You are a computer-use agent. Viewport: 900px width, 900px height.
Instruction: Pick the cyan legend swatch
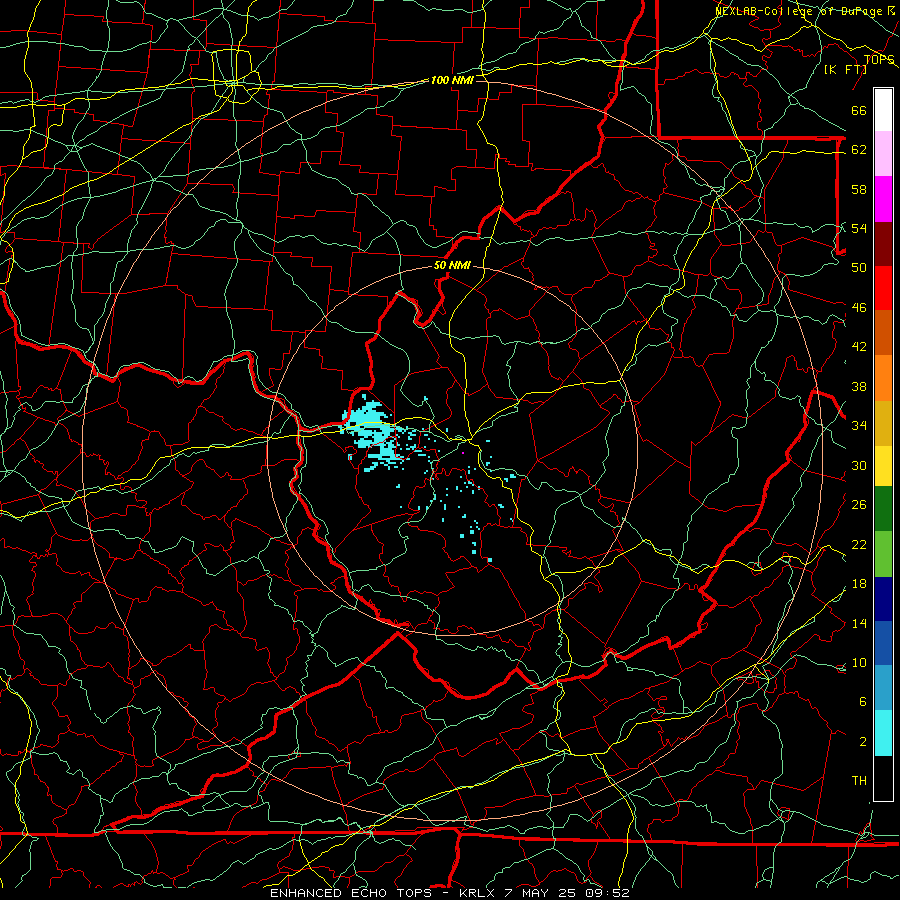tap(883, 733)
